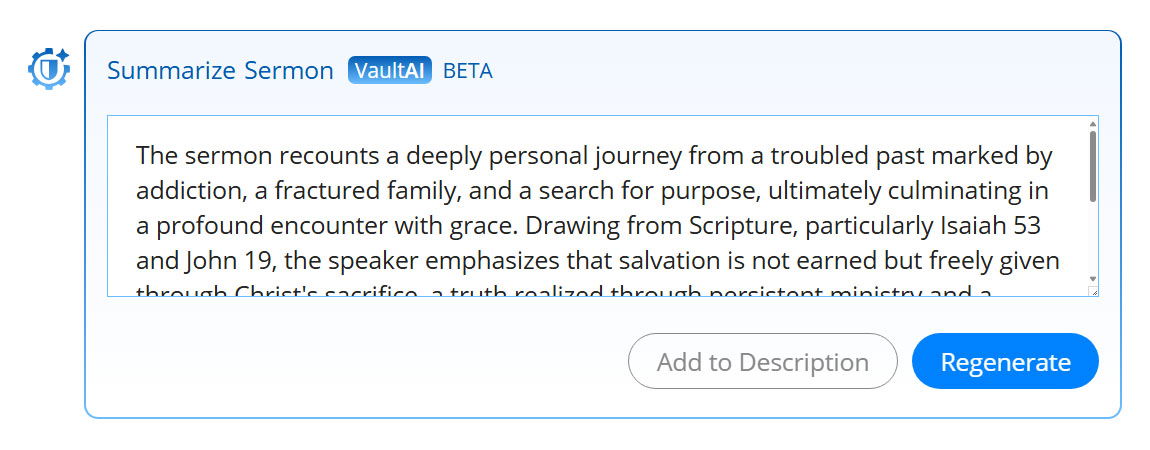Click the words 'Isaiah 53' in summary
The width and height of the screenshot is (1150, 450).
point(990,226)
